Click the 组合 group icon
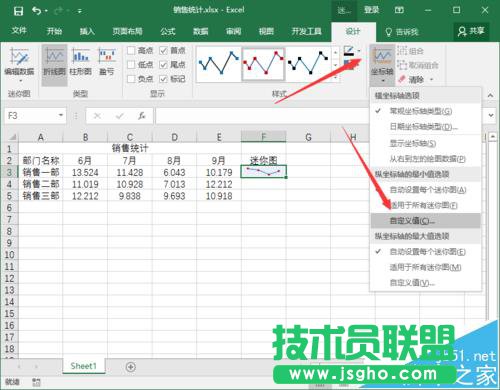Image resolution: width=500 pixels, height=390 pixels. pos(402,51)
